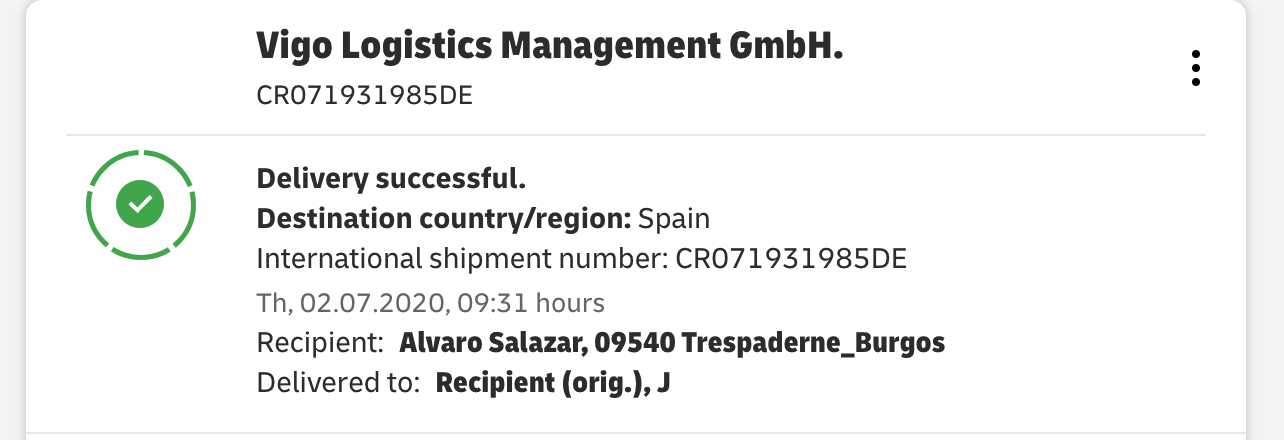The width and height of the screenshot is (1284, 440).
Task: Click tracking number CR071931985DE under the title
Action: pos(364,96)
